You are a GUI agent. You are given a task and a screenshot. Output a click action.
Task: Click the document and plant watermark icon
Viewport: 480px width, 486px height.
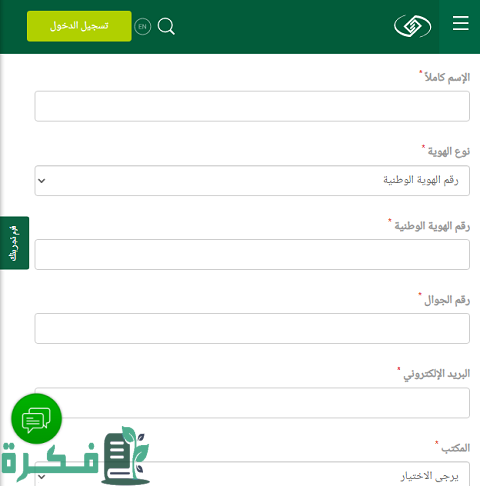click(126, 455)
